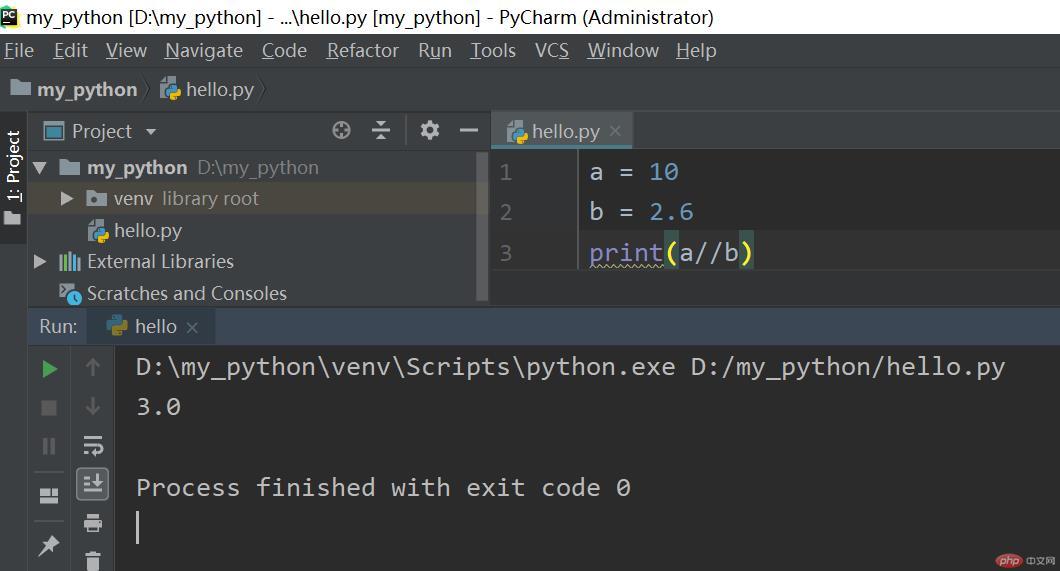This screenshot has height=571, width=1060.
Task: Rerun hello with the green play button
Action: (49, 369)
